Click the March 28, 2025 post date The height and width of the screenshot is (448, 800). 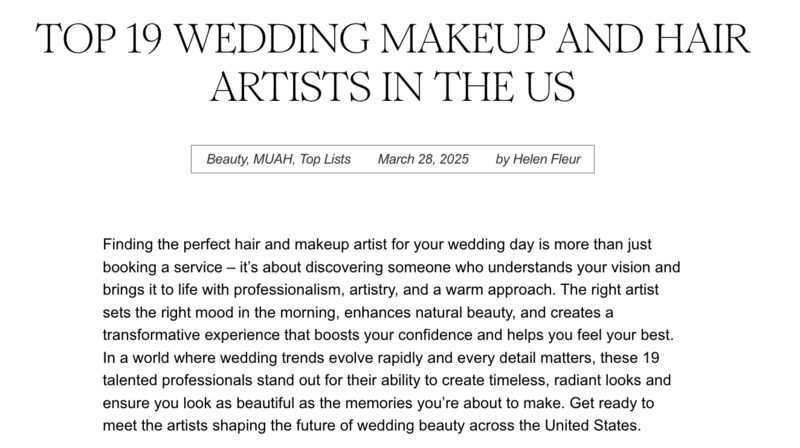coord(423,159)
